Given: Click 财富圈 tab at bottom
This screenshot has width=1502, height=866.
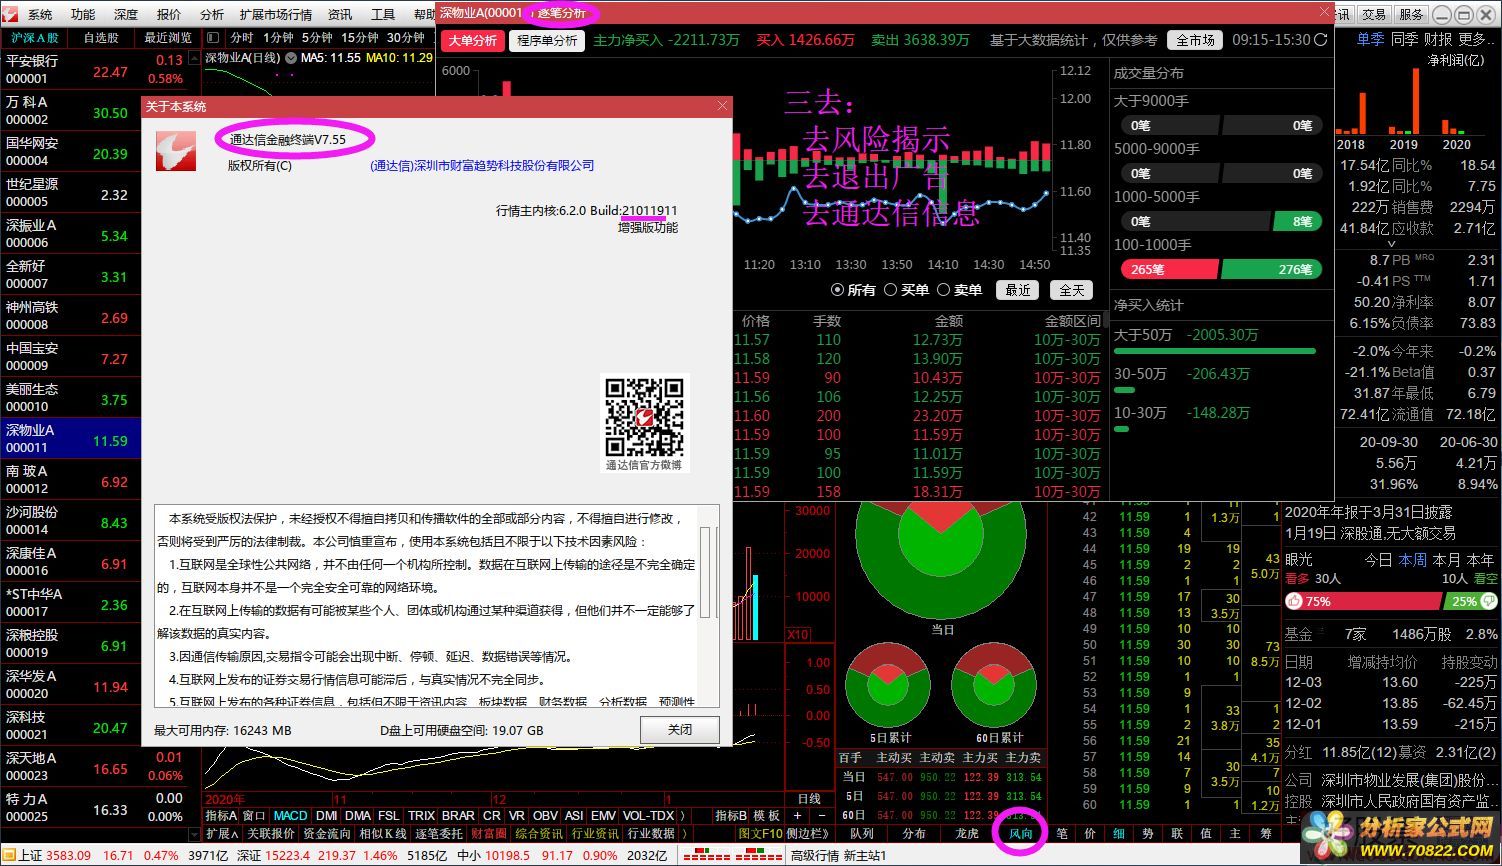Looking at the screenshot, I should point(489,833).
